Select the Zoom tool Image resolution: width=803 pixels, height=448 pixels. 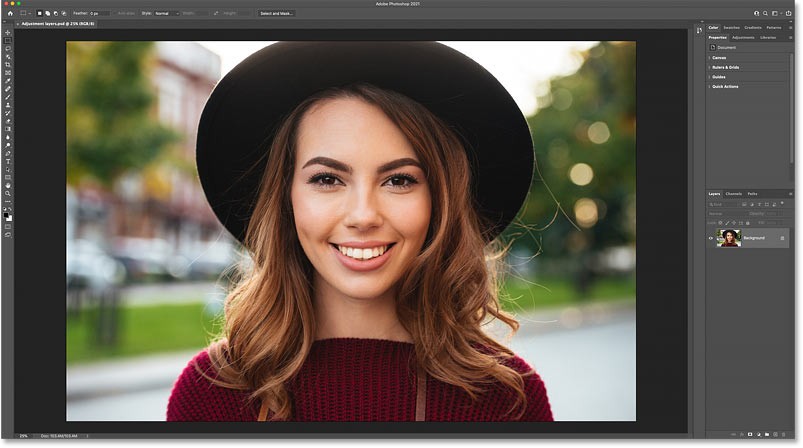point(8,193)
